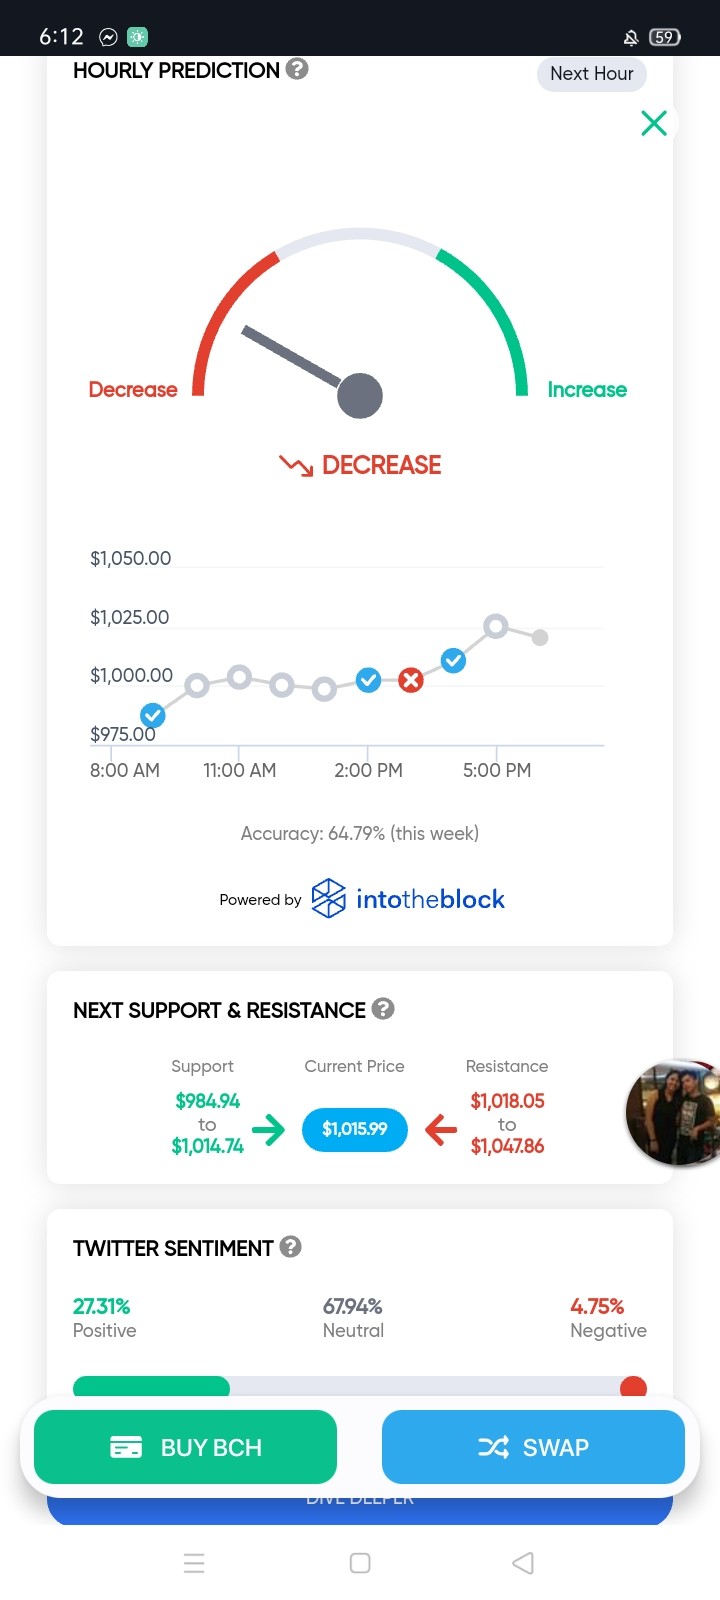Open Hourly Prediction help question mark

tap(297, 69)
